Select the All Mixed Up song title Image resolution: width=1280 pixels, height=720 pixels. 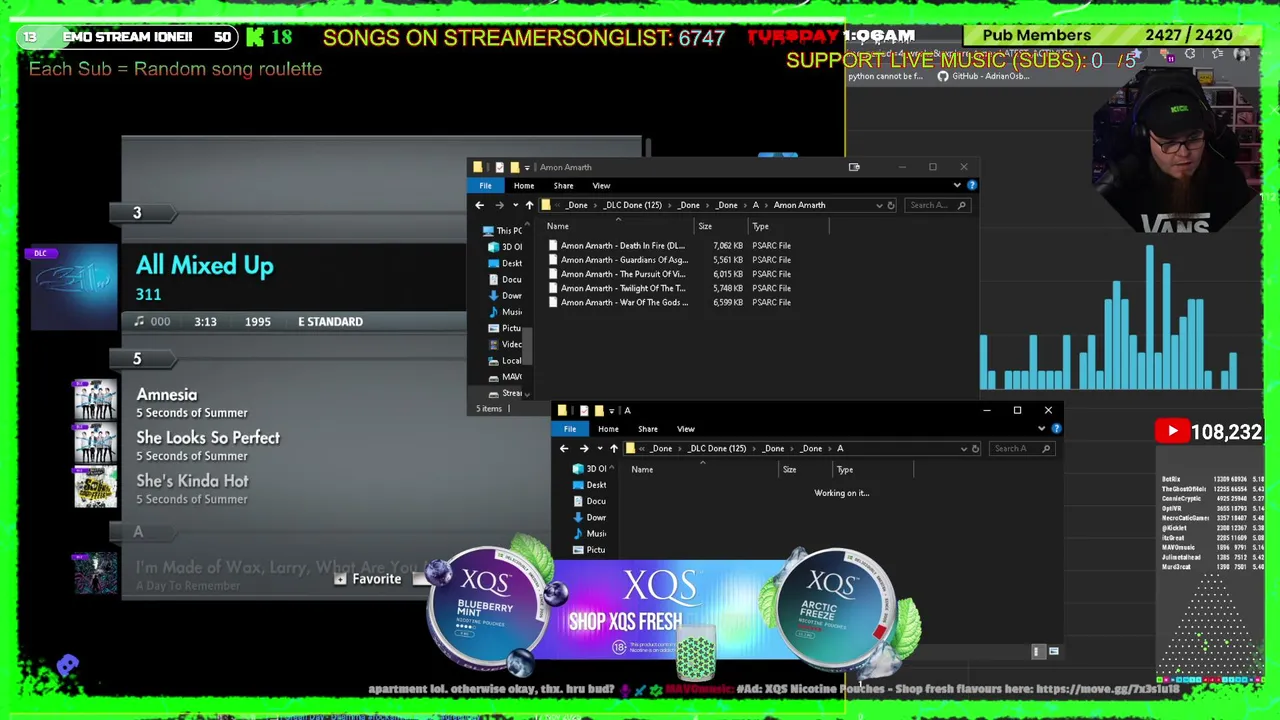pos(204,265)
